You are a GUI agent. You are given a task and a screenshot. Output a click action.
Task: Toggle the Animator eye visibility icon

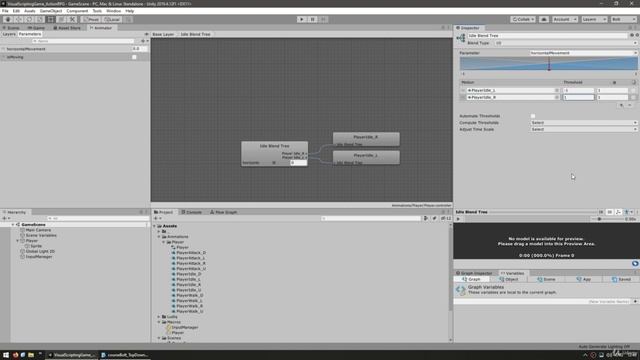(147, 34)
